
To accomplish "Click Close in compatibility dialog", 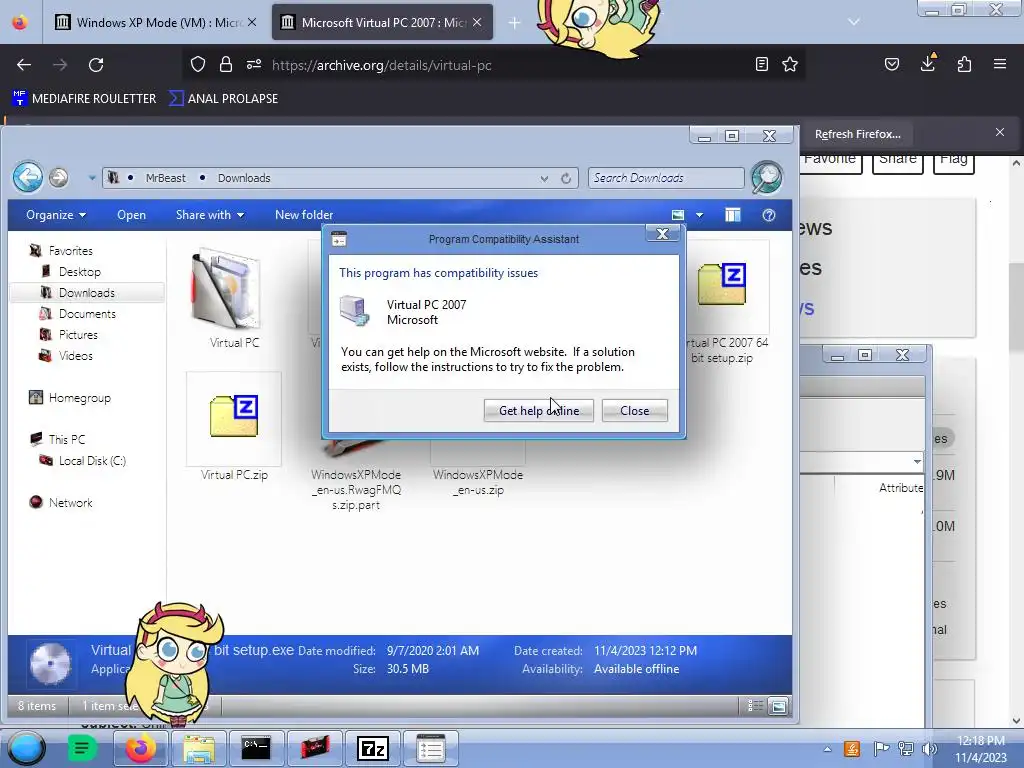I will tap(634, 410).
